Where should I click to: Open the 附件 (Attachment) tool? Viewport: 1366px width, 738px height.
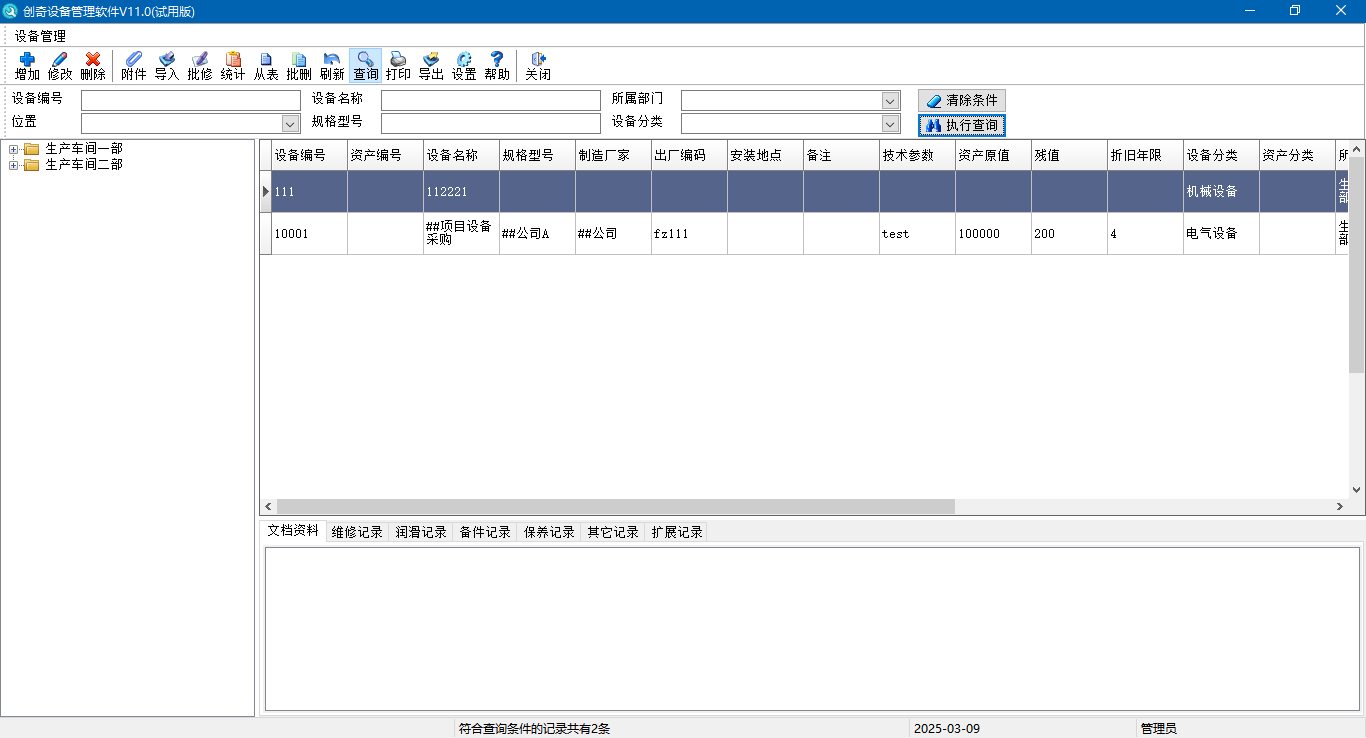(133, 65)
